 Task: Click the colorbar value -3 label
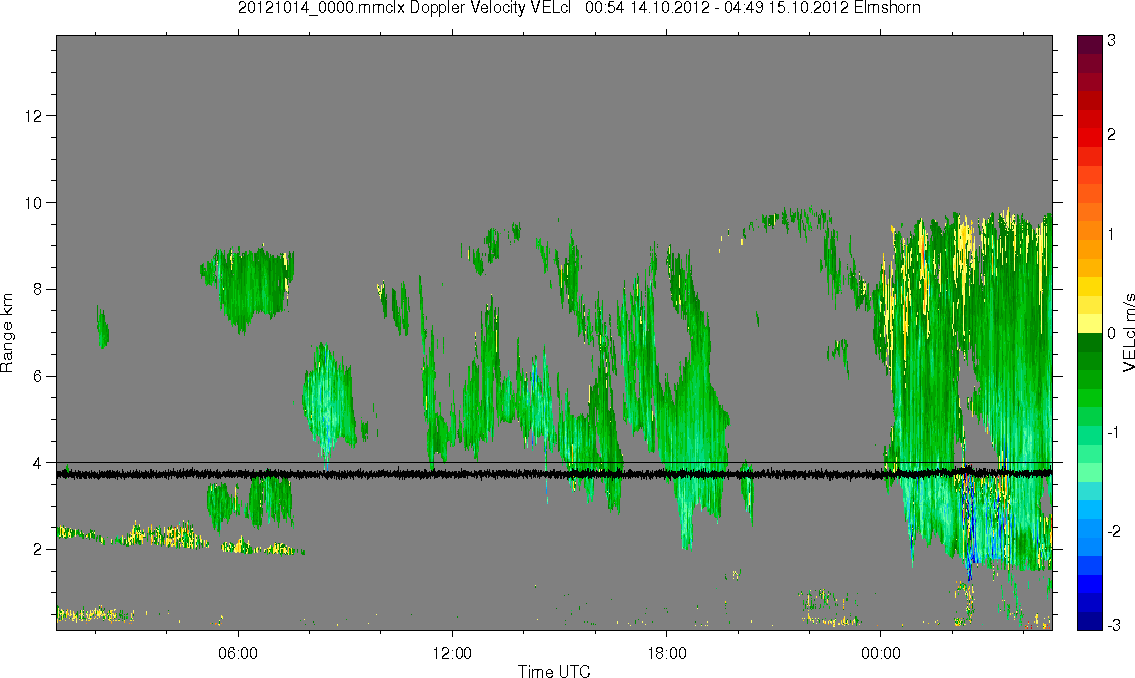click(x=1113, y=625)
